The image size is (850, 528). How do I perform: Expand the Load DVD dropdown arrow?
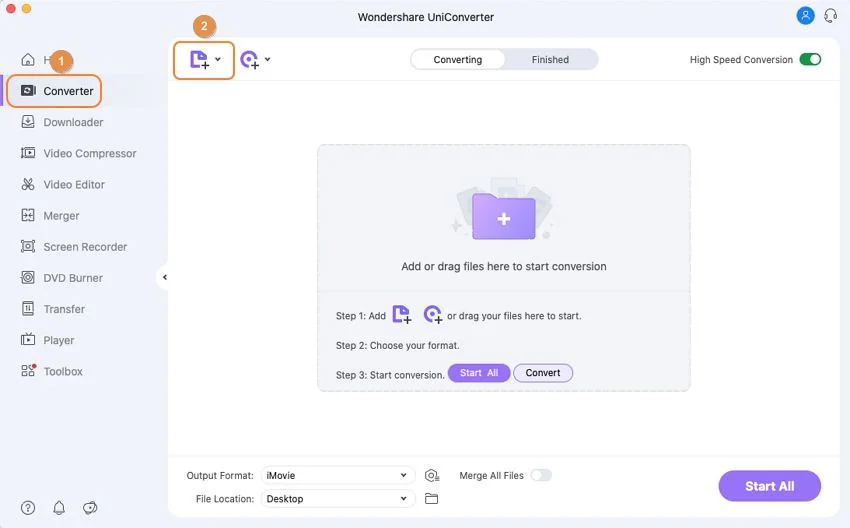click(267, 59)
